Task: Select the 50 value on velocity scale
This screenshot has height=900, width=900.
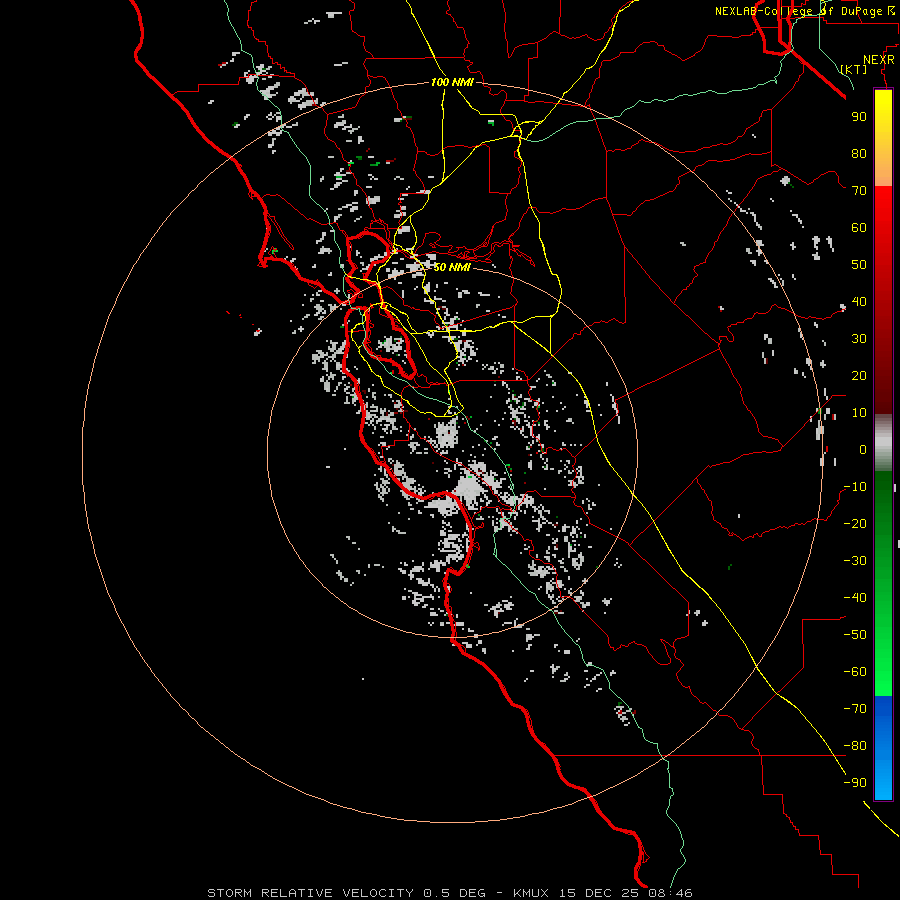Action: pos(859,265)
